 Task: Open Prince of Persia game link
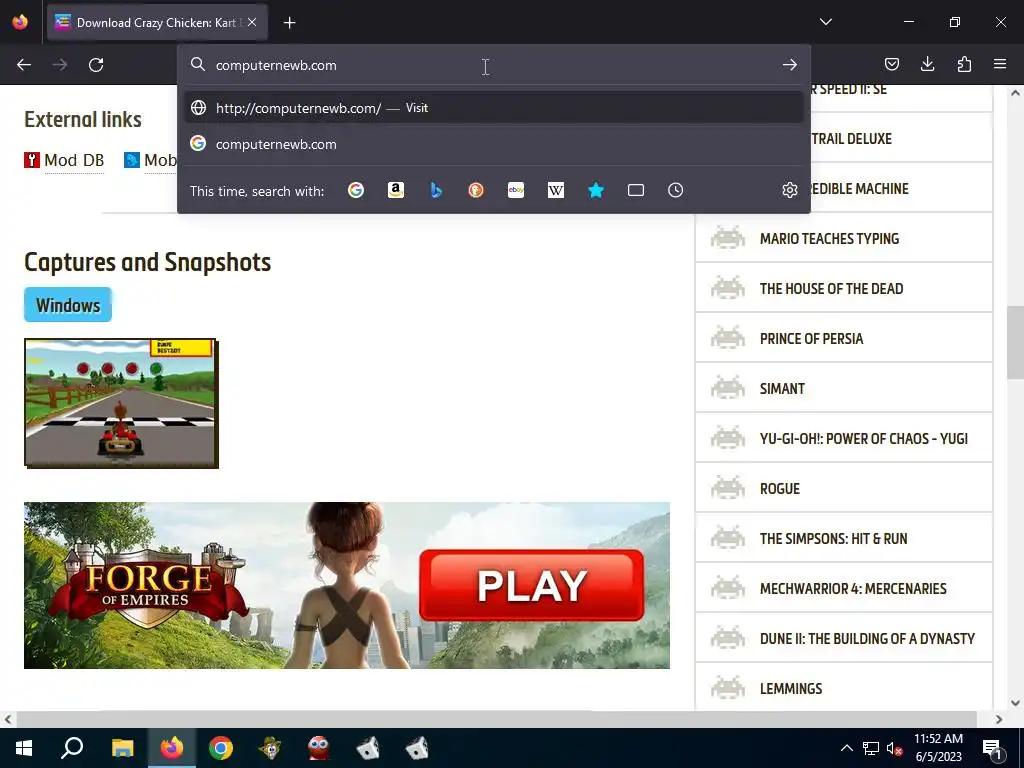(811, 338)
